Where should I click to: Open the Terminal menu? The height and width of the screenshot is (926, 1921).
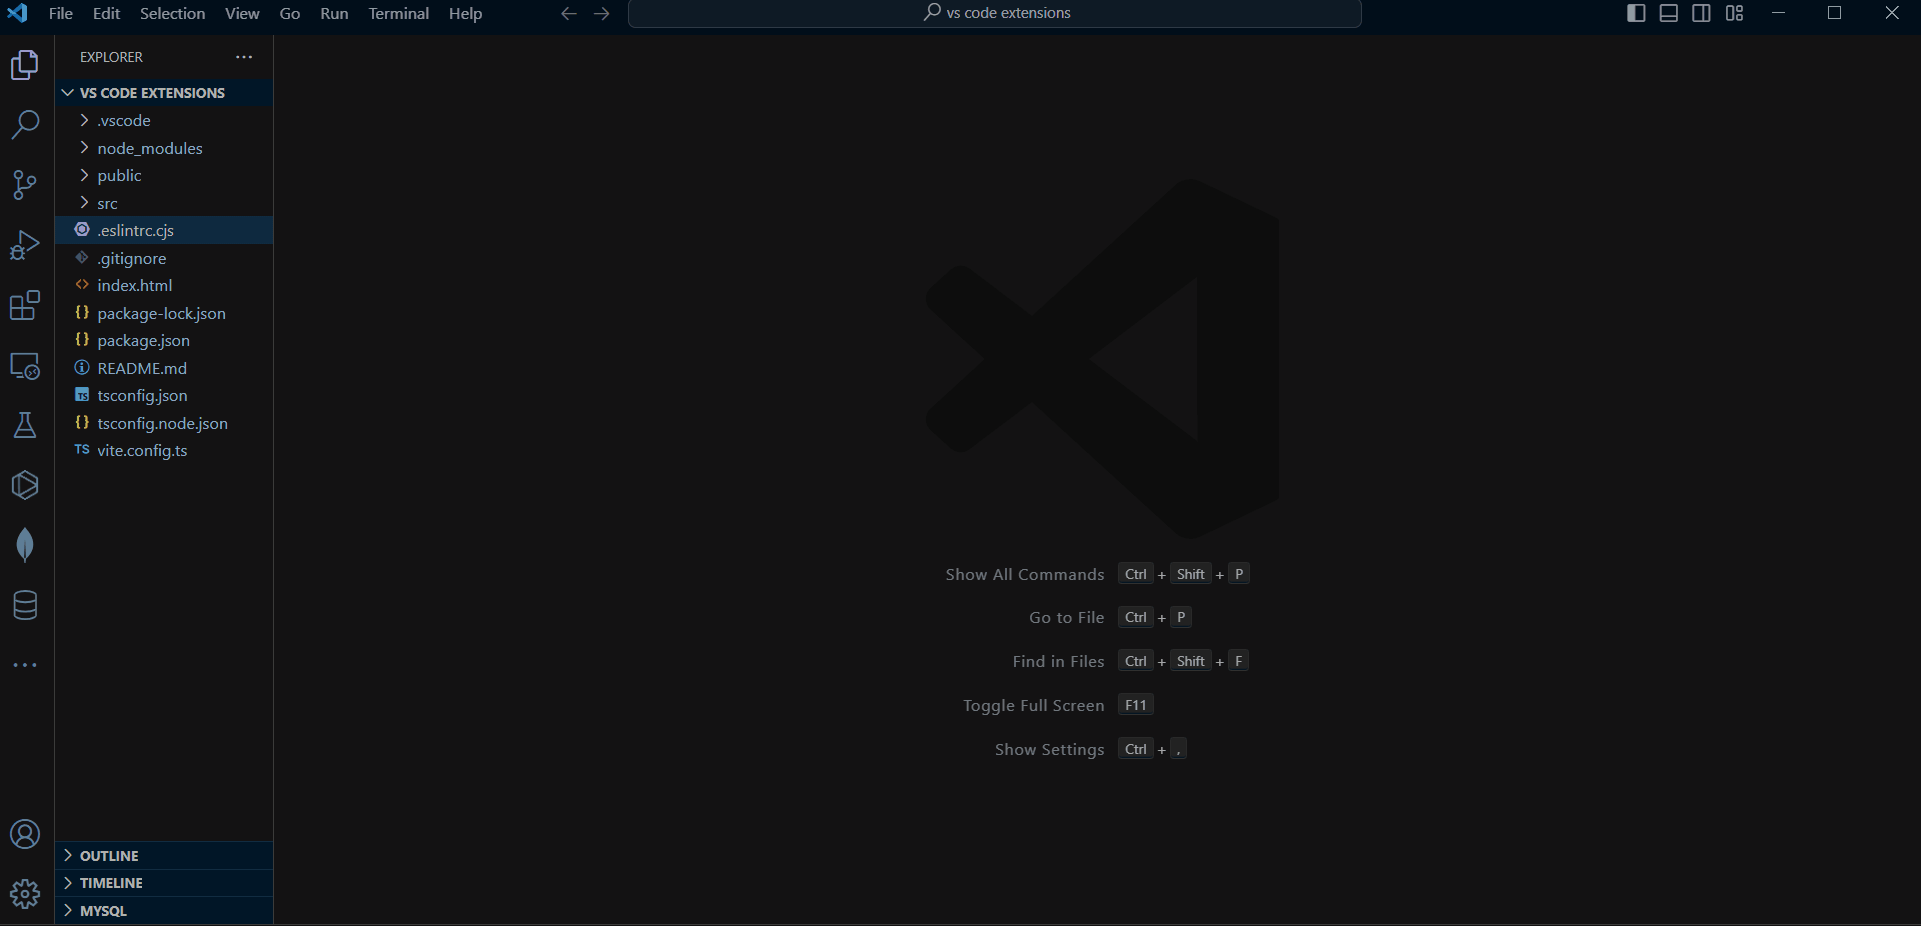click(x=398, y=13)
